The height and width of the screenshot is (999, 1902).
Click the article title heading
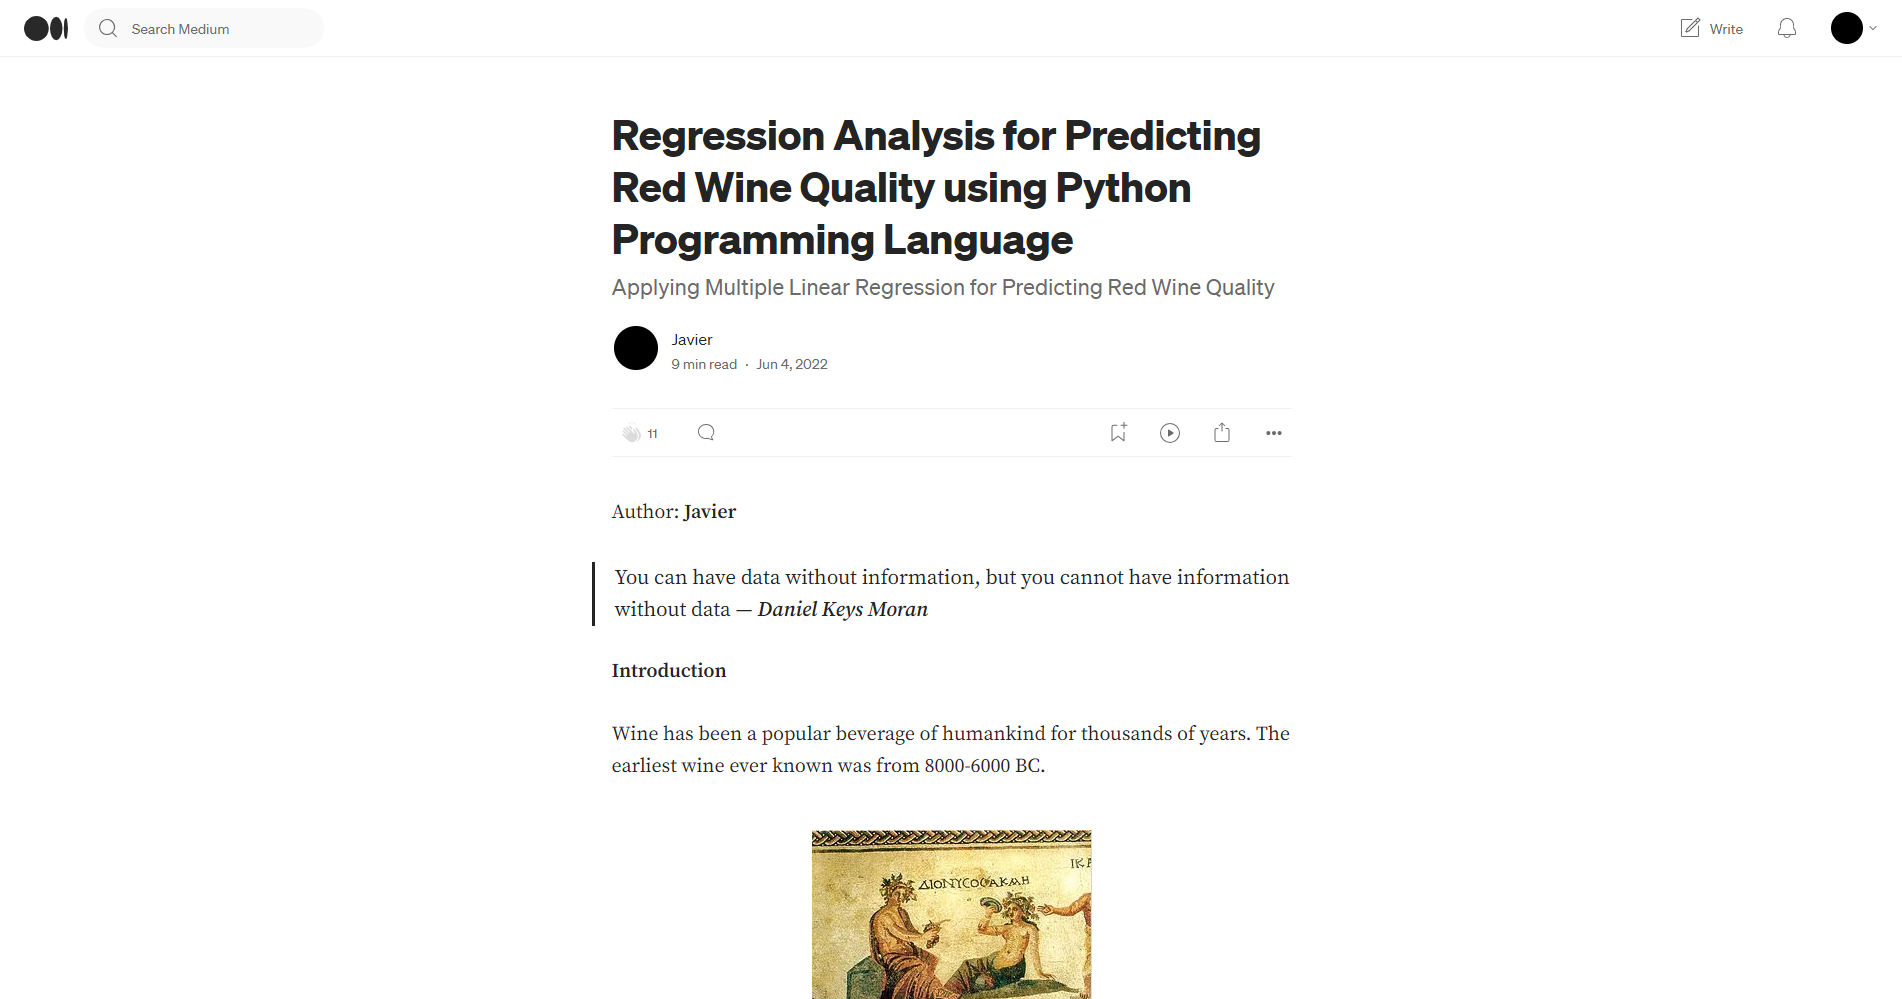pos(936,188)
